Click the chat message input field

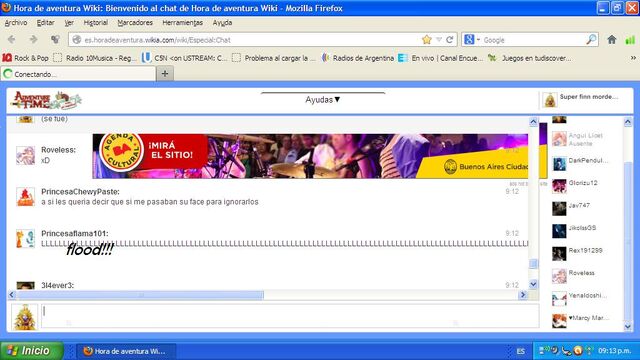(x=290, y=316)
